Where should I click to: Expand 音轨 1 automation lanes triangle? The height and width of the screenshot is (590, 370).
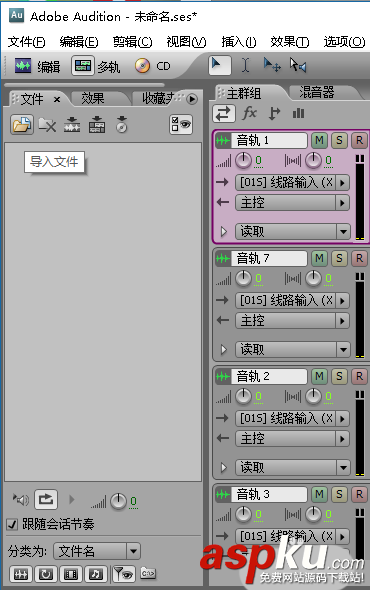point(224,231)
